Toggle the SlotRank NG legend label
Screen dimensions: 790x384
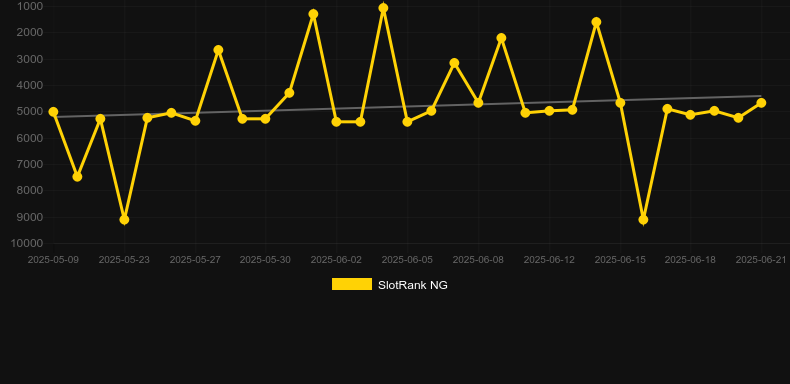[x=412, y=285]
